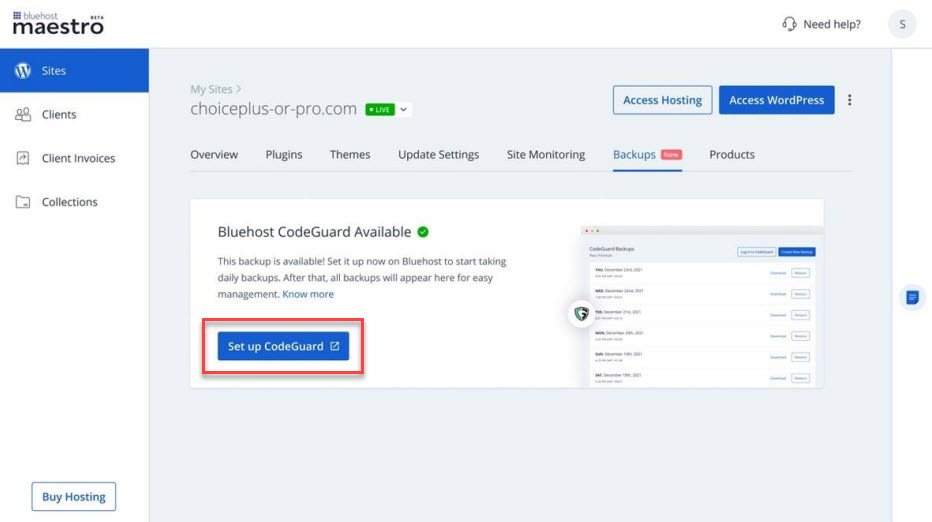Open Client Invoices in sidebar
This screenshot has height=522, width=932.
[78, 158]
